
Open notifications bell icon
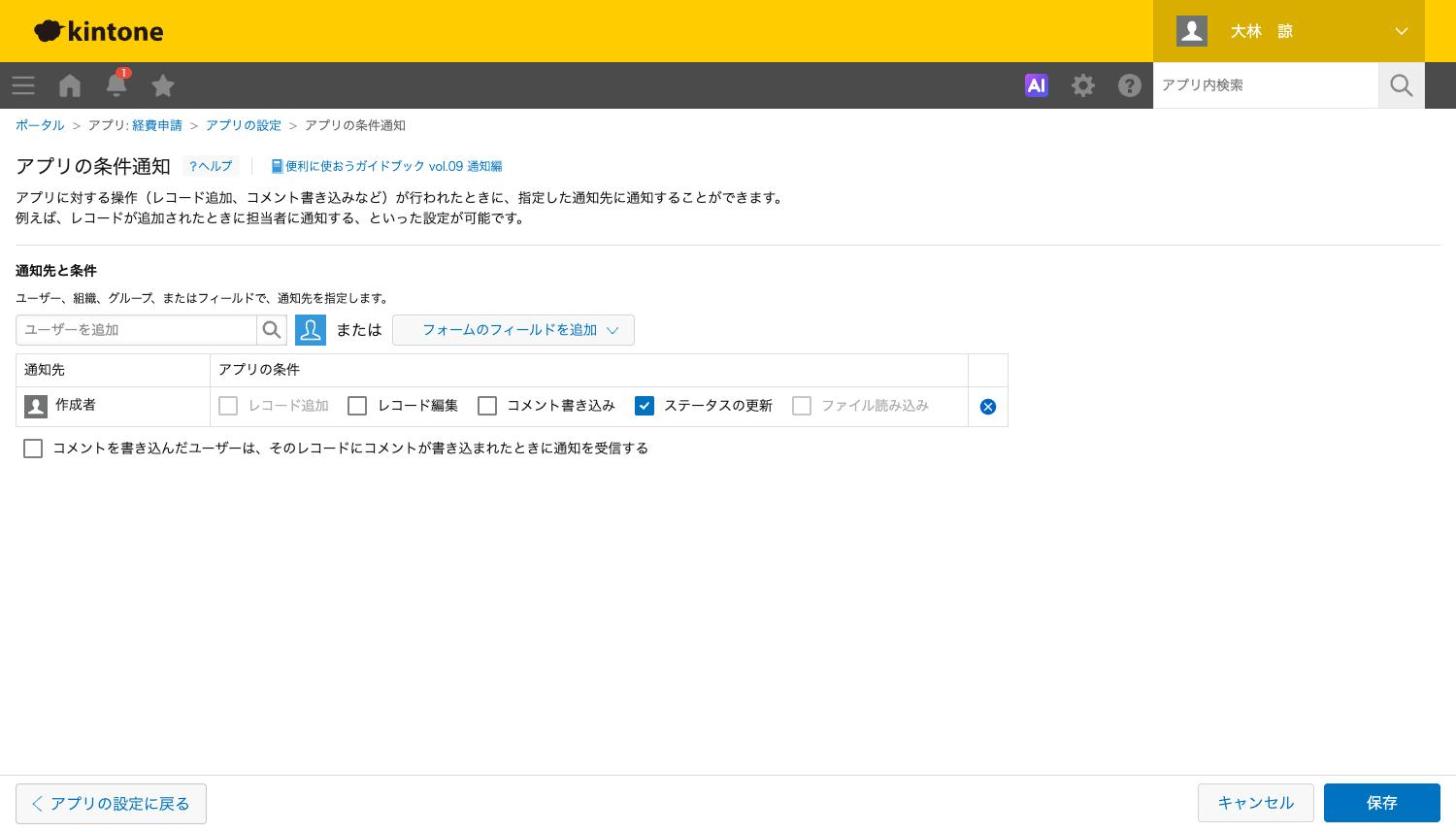click(117, 85)
